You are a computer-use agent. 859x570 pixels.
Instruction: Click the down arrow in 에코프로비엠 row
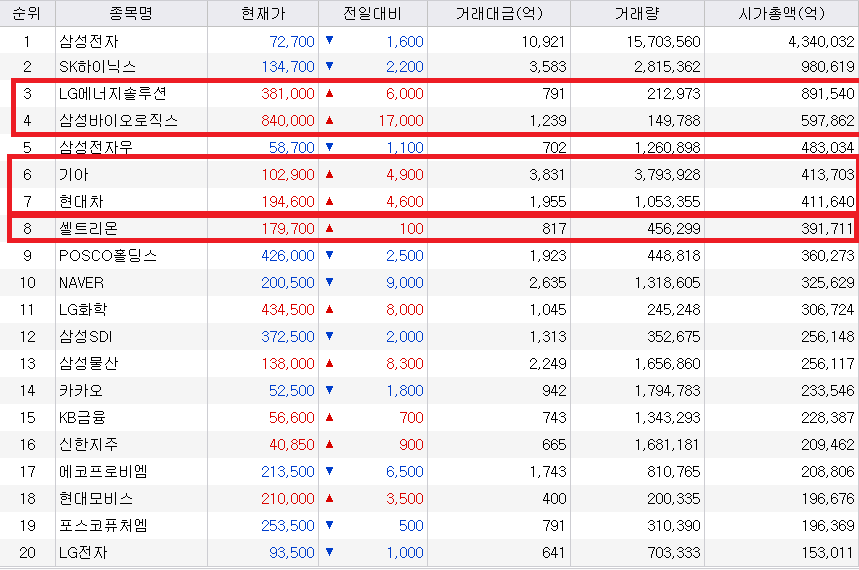(x=329, y=471)
